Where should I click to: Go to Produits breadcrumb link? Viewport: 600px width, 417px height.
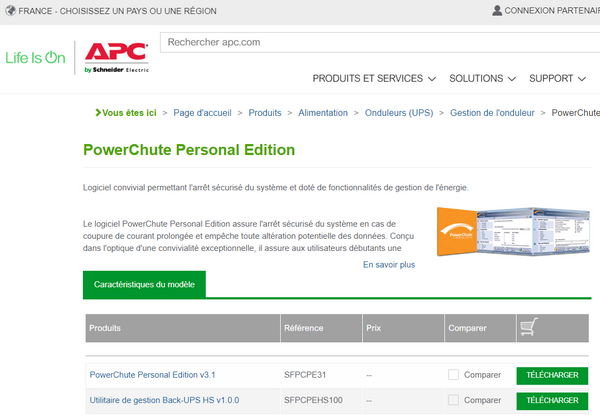pyautogui.click(x=265, y=113)
